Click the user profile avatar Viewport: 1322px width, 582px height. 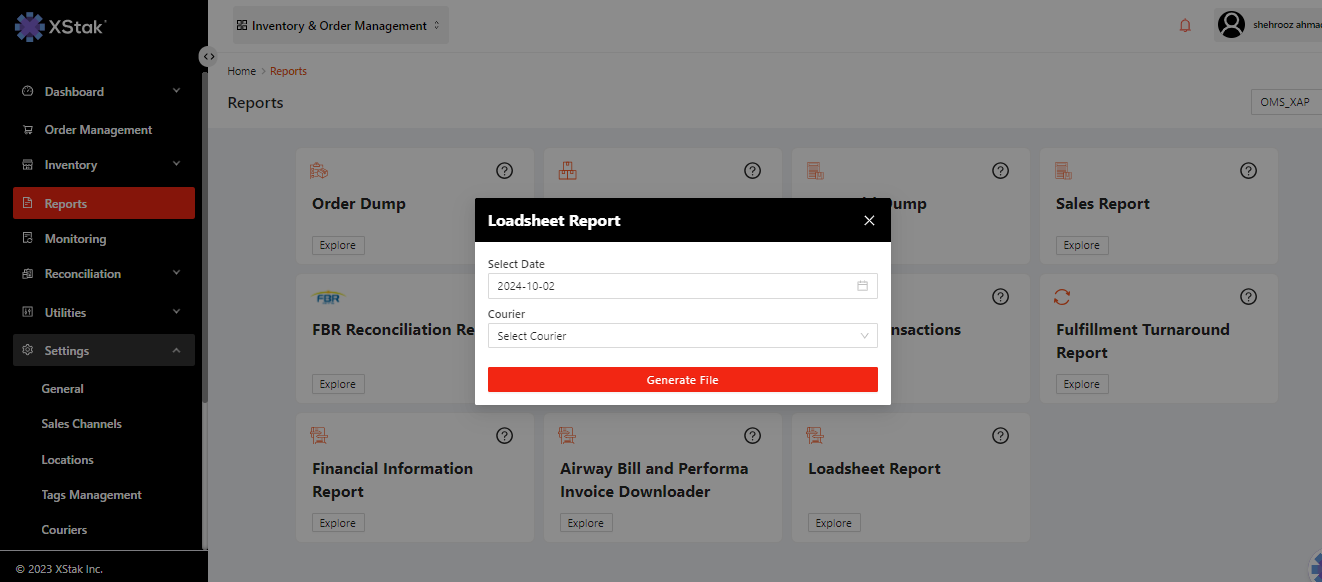pyautogui.click(x=1232, y=25)
